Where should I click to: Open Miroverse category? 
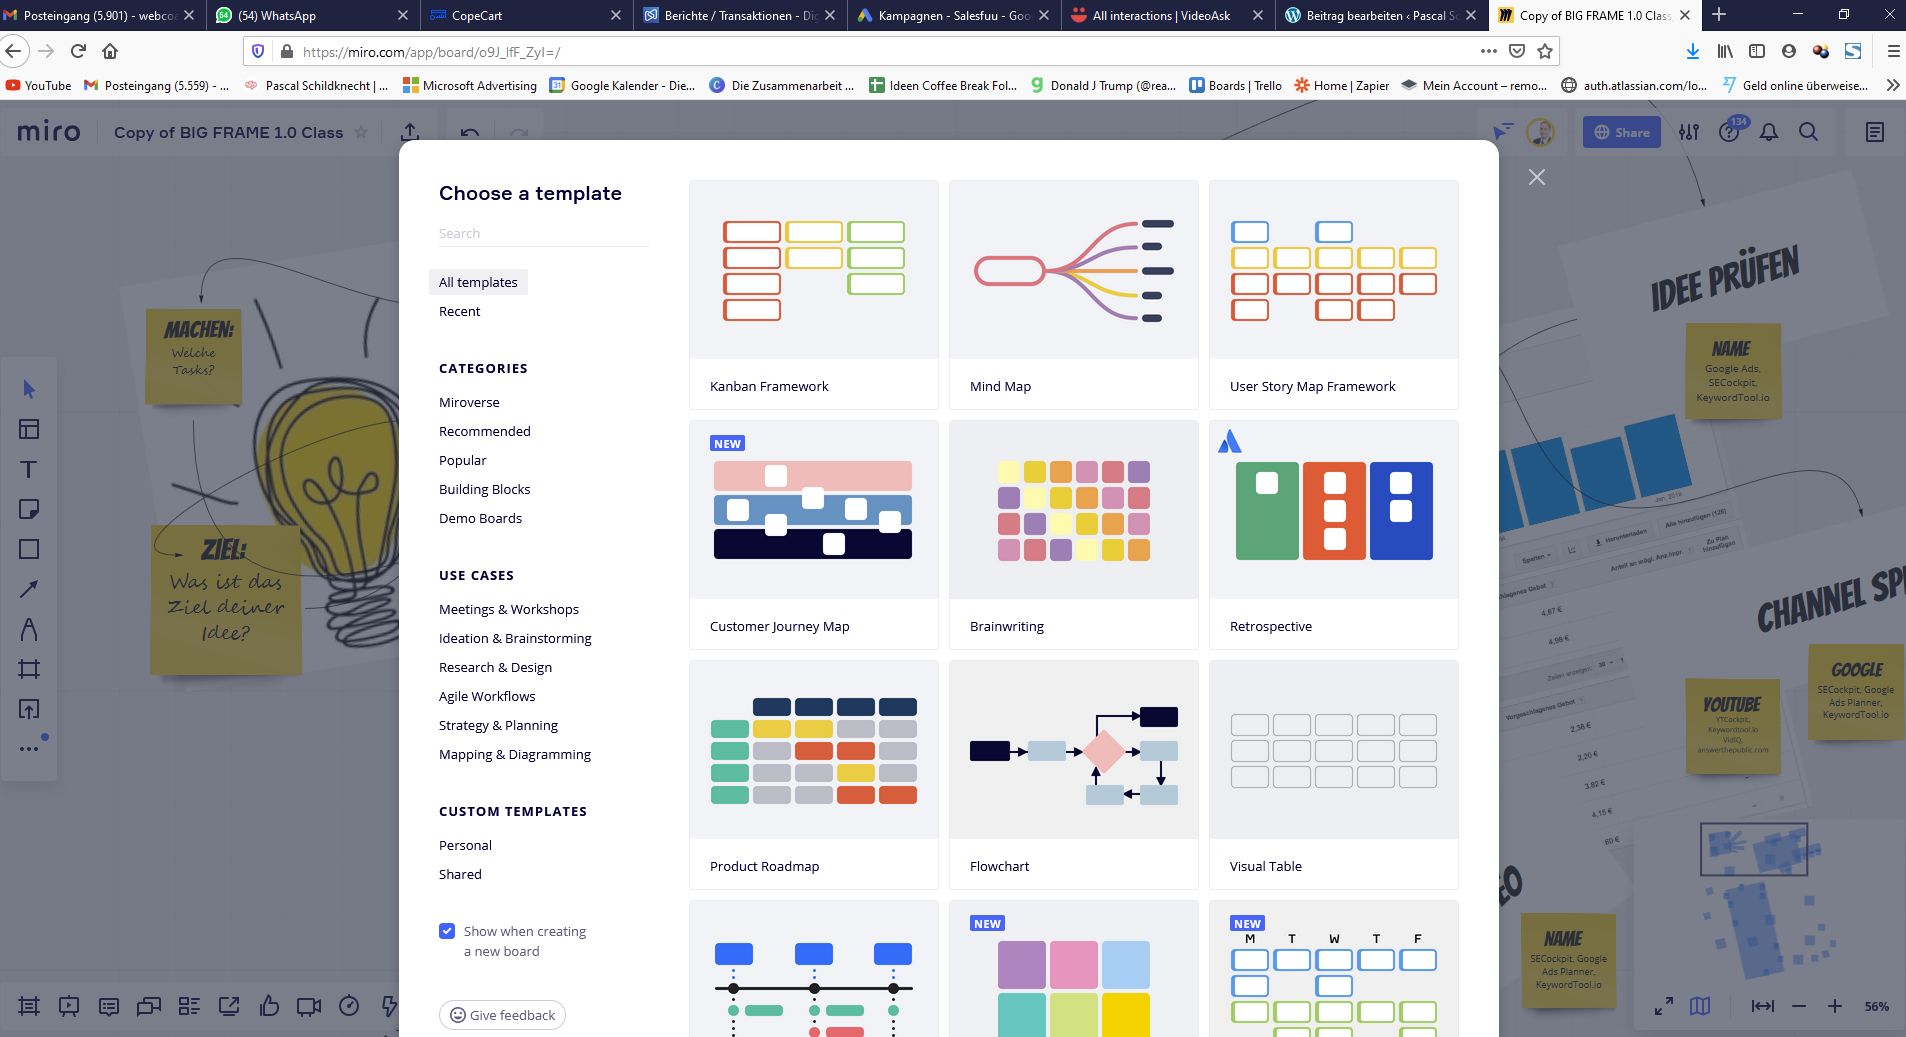point(469,402)
